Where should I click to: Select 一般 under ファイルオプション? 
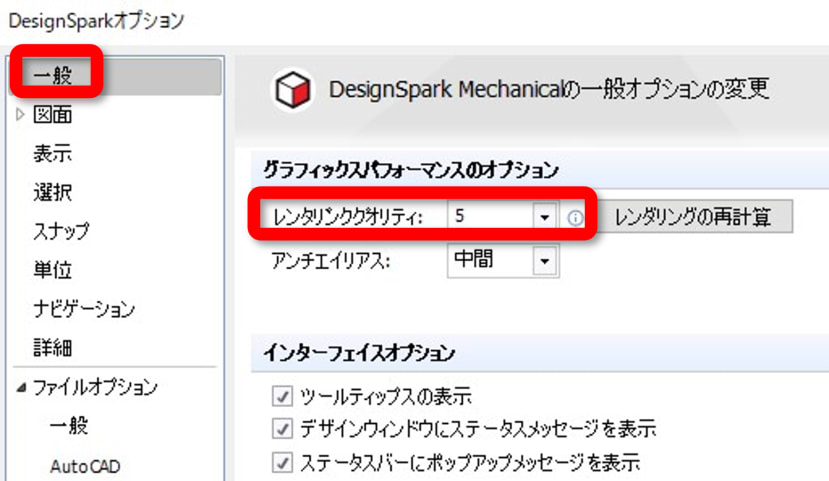click(69, 426)
